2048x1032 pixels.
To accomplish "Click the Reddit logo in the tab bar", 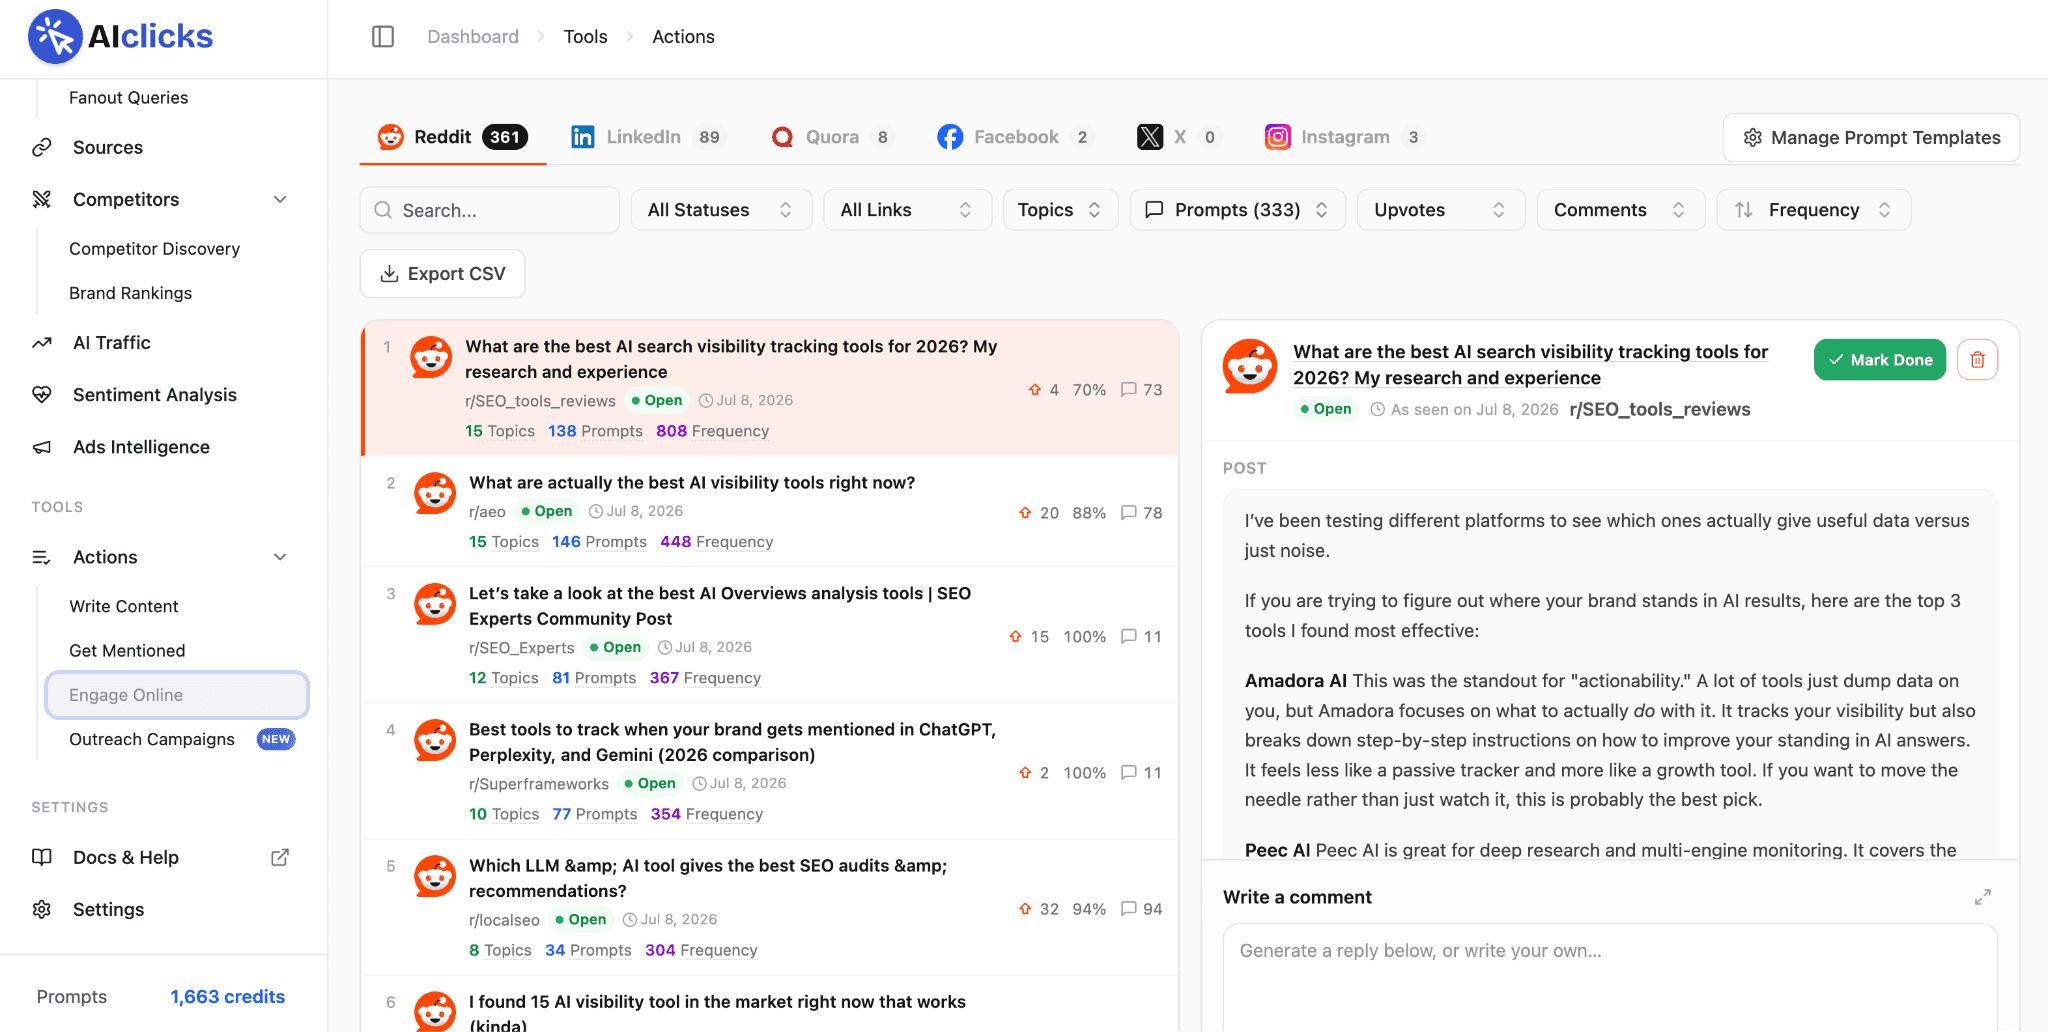I will 391,137.
